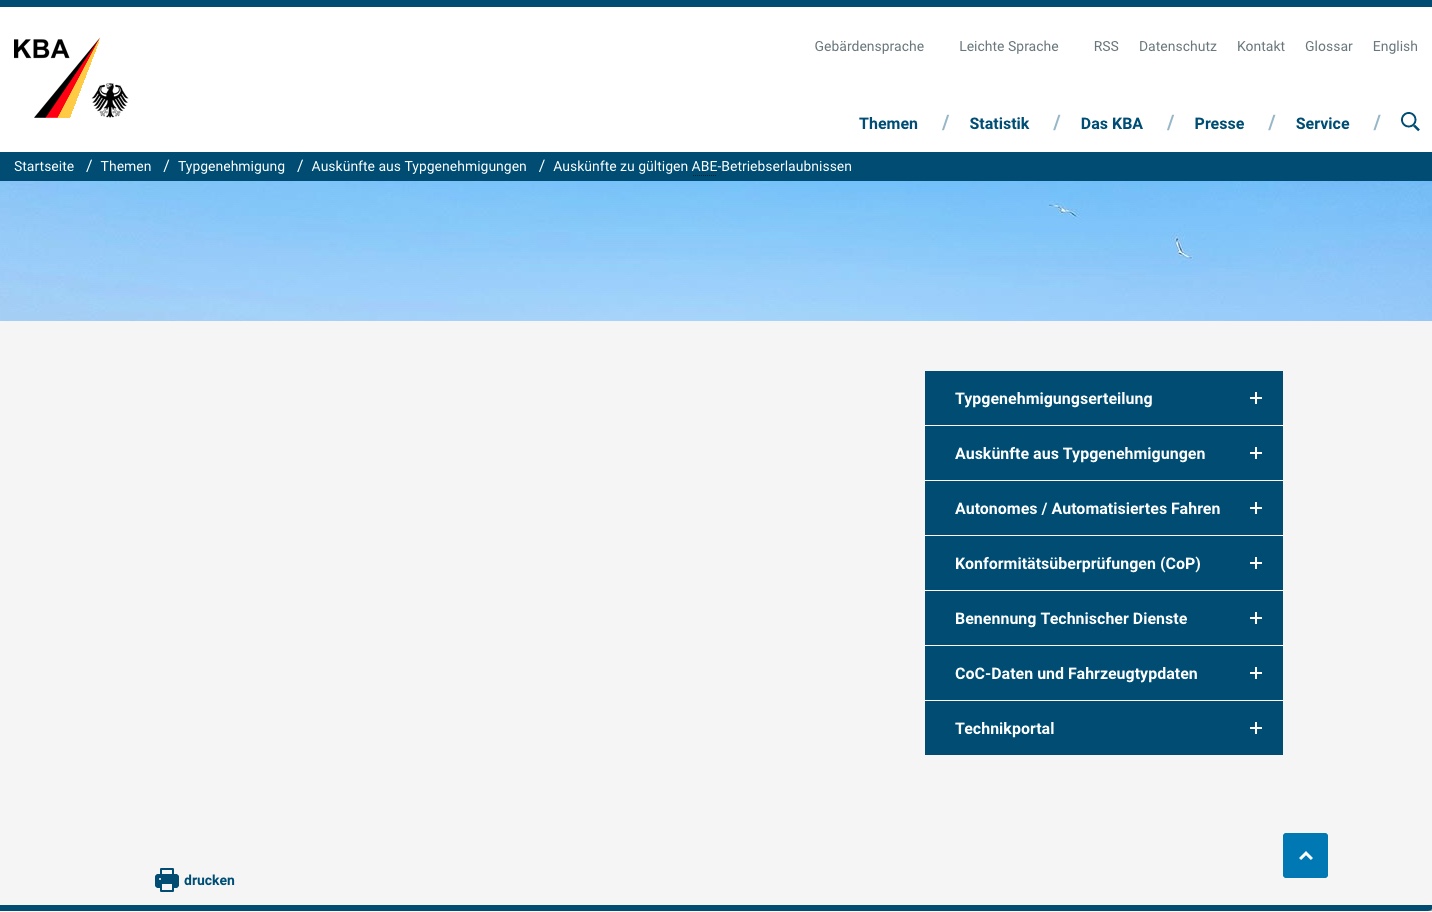Click Typgenehmigung breadcrumb link
This screenshot has width=1432, height=912.
click(231, 167)
